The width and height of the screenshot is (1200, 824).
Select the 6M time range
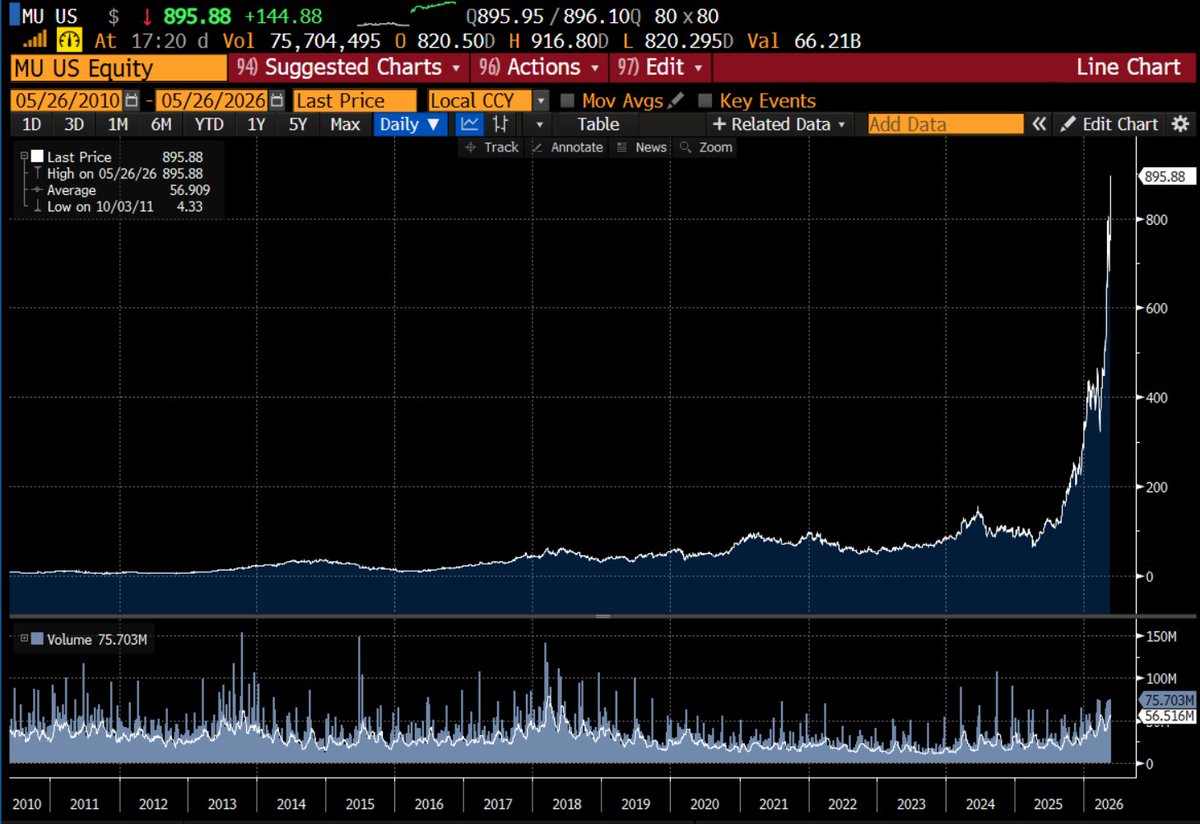161,124
